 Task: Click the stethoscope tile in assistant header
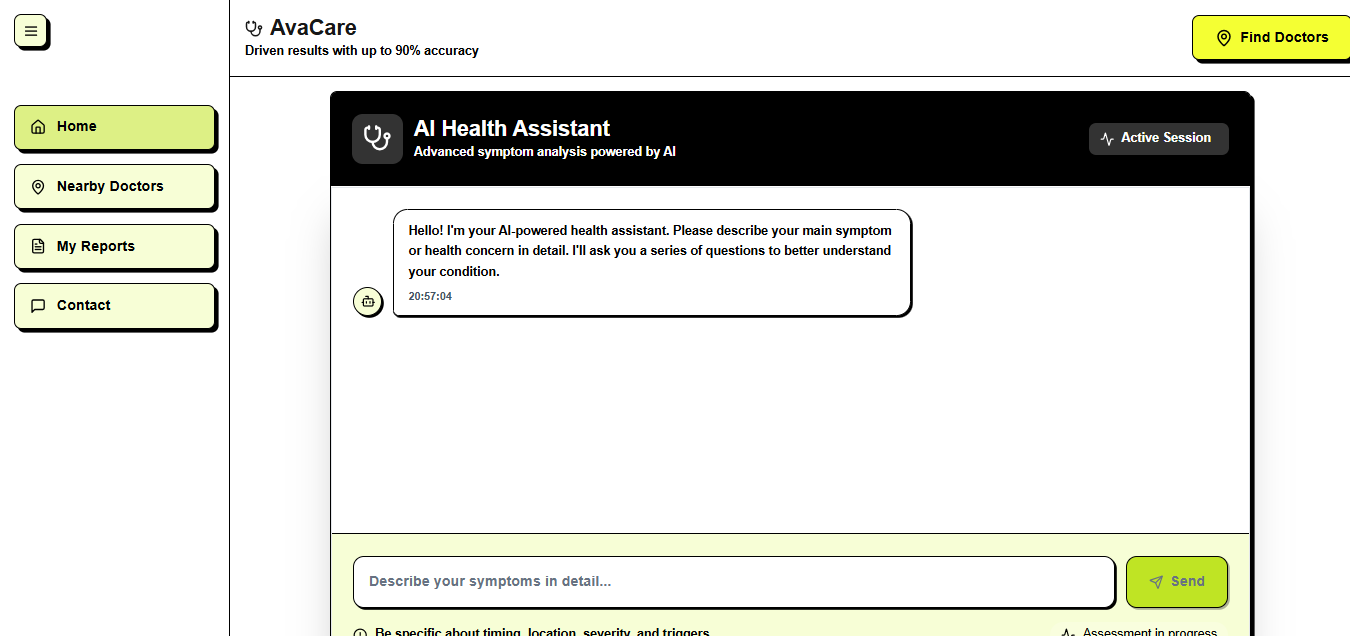pos(377,139)
